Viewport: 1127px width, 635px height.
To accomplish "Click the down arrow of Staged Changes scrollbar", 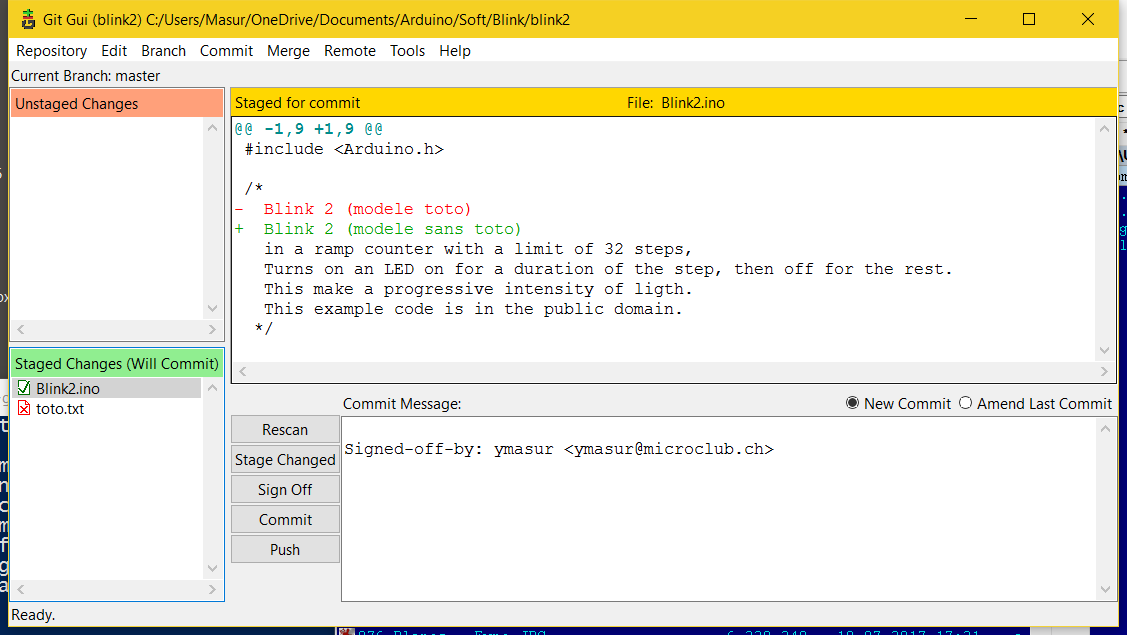I will (x=212, y=568).
